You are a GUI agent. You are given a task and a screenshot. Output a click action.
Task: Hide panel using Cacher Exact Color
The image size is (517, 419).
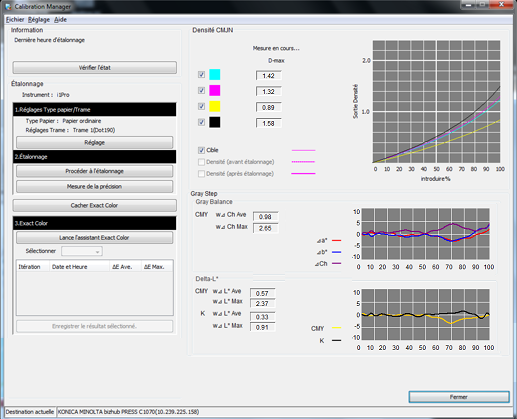pos(95,205)
